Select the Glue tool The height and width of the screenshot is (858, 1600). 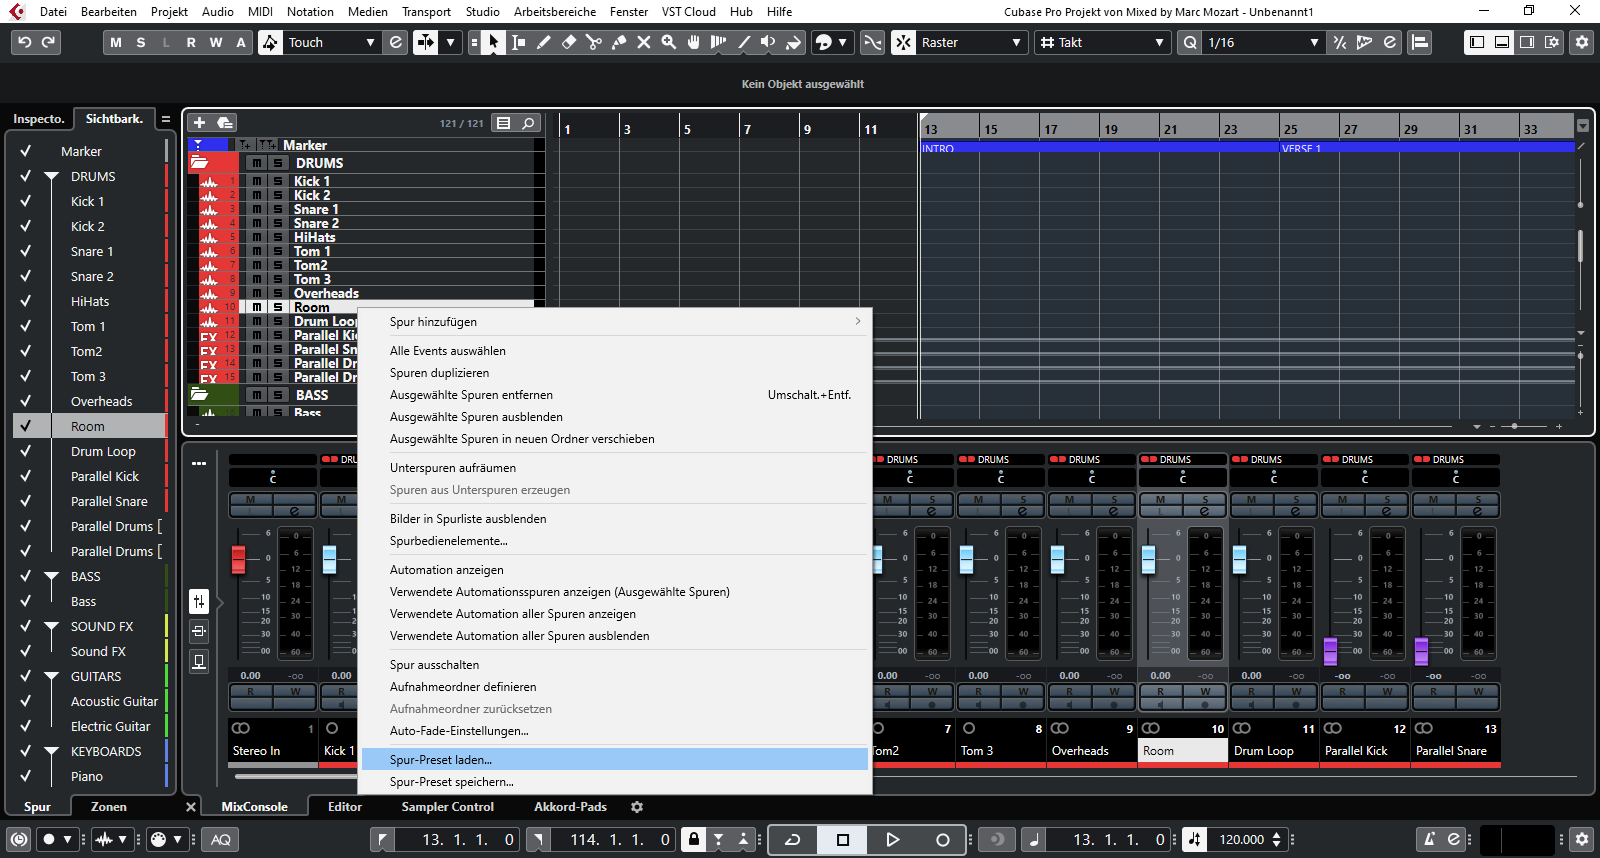click(619, 42)
